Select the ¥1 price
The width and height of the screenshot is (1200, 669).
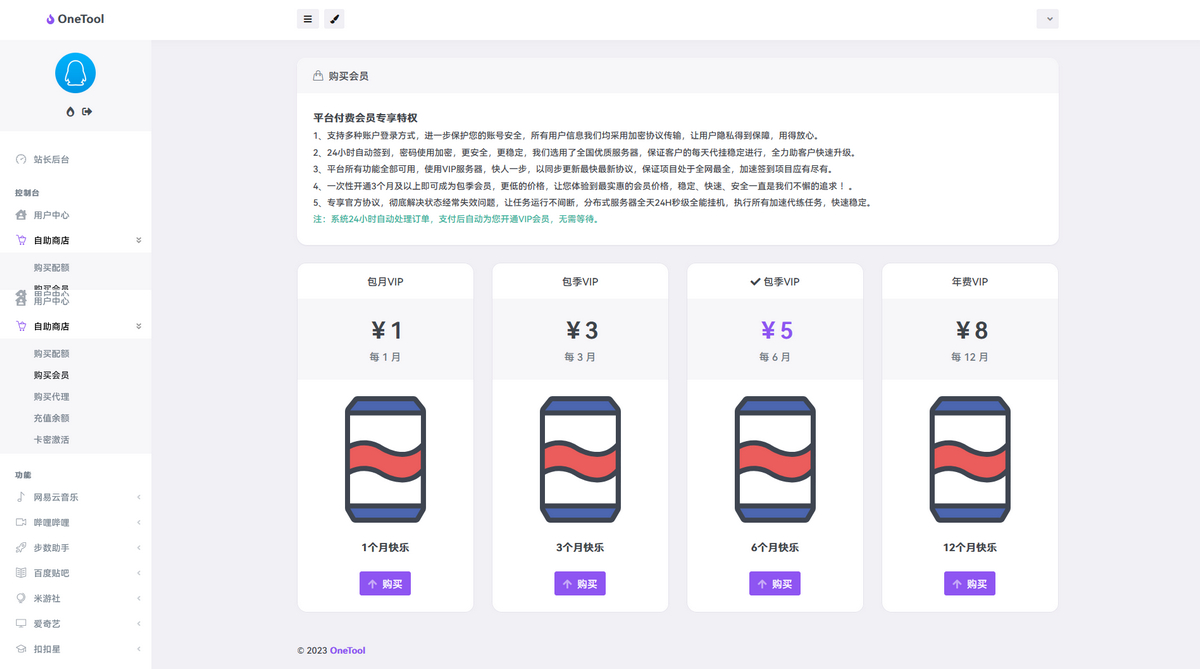pos(385,331)
